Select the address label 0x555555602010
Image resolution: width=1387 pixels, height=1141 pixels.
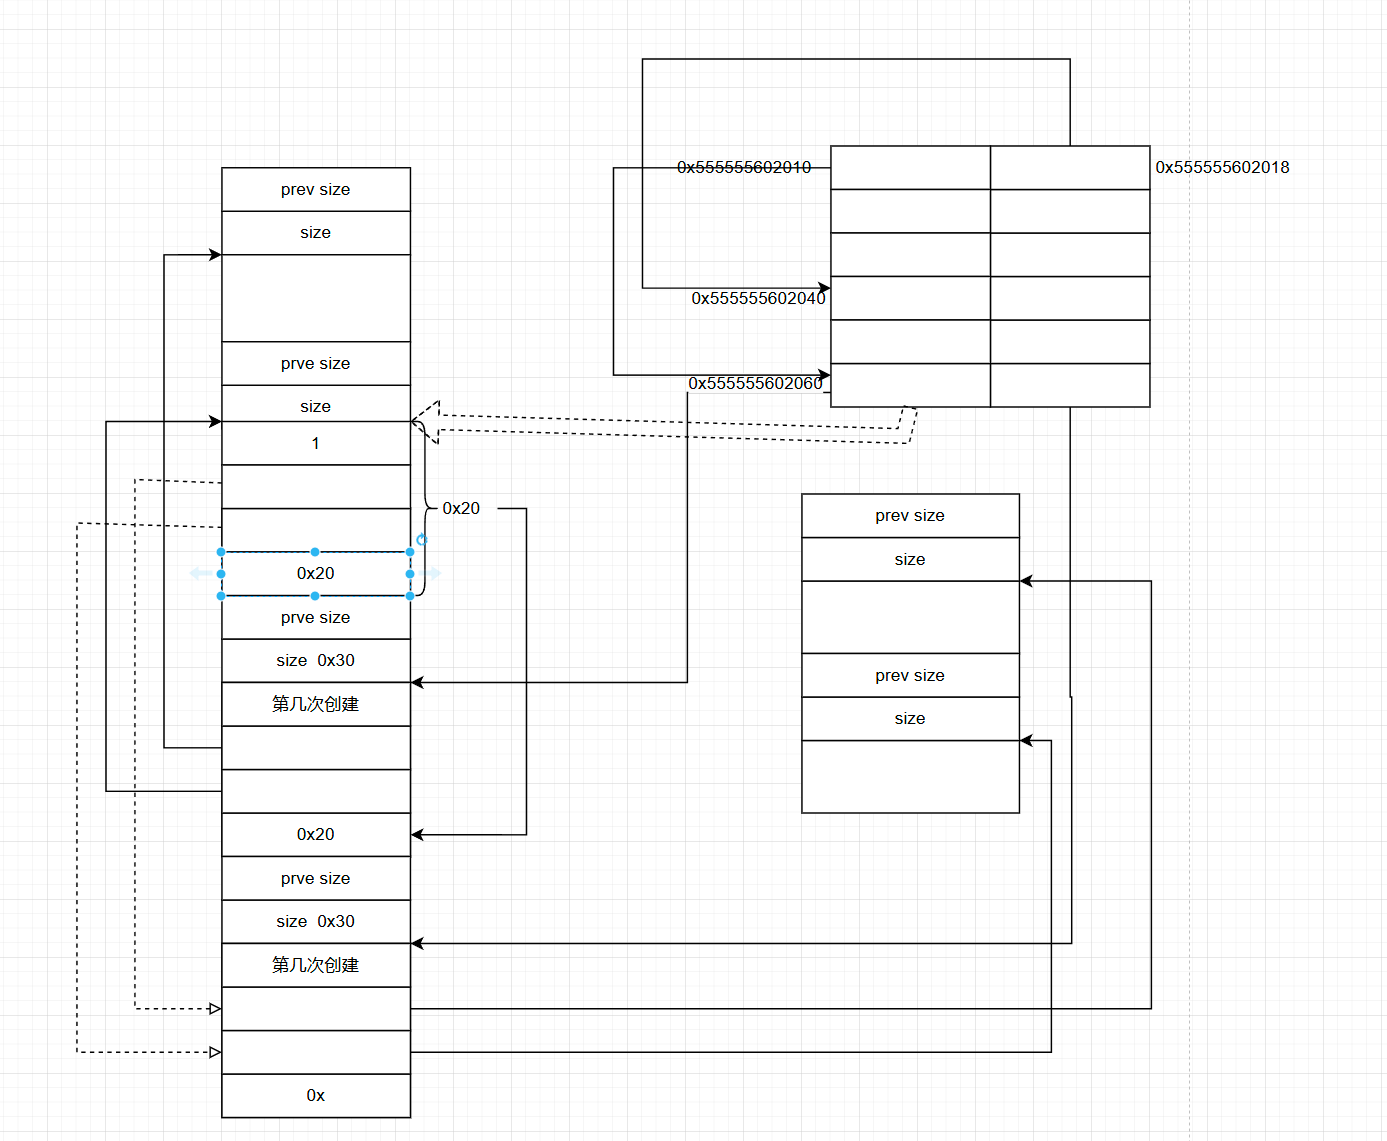point(744,167)
